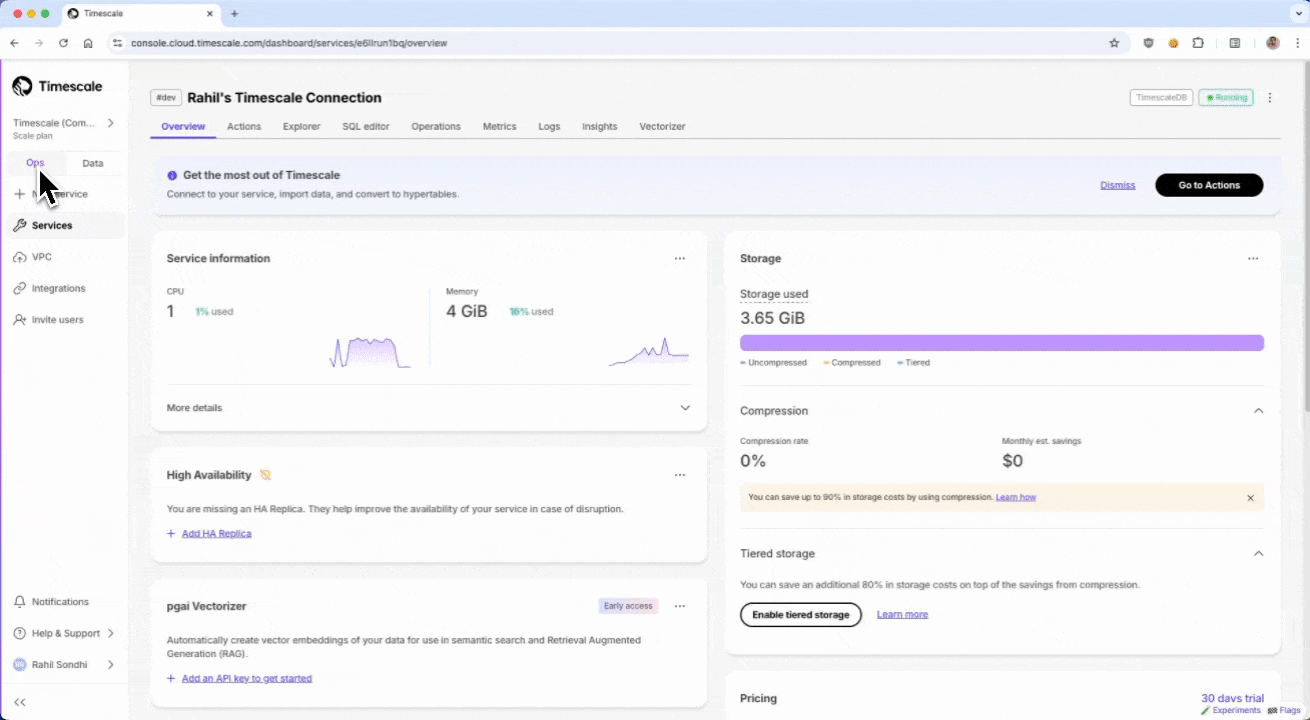This screenshot has width=1310, height=720.
Task: Open the SQL editor tab
Action: point(365,127)
